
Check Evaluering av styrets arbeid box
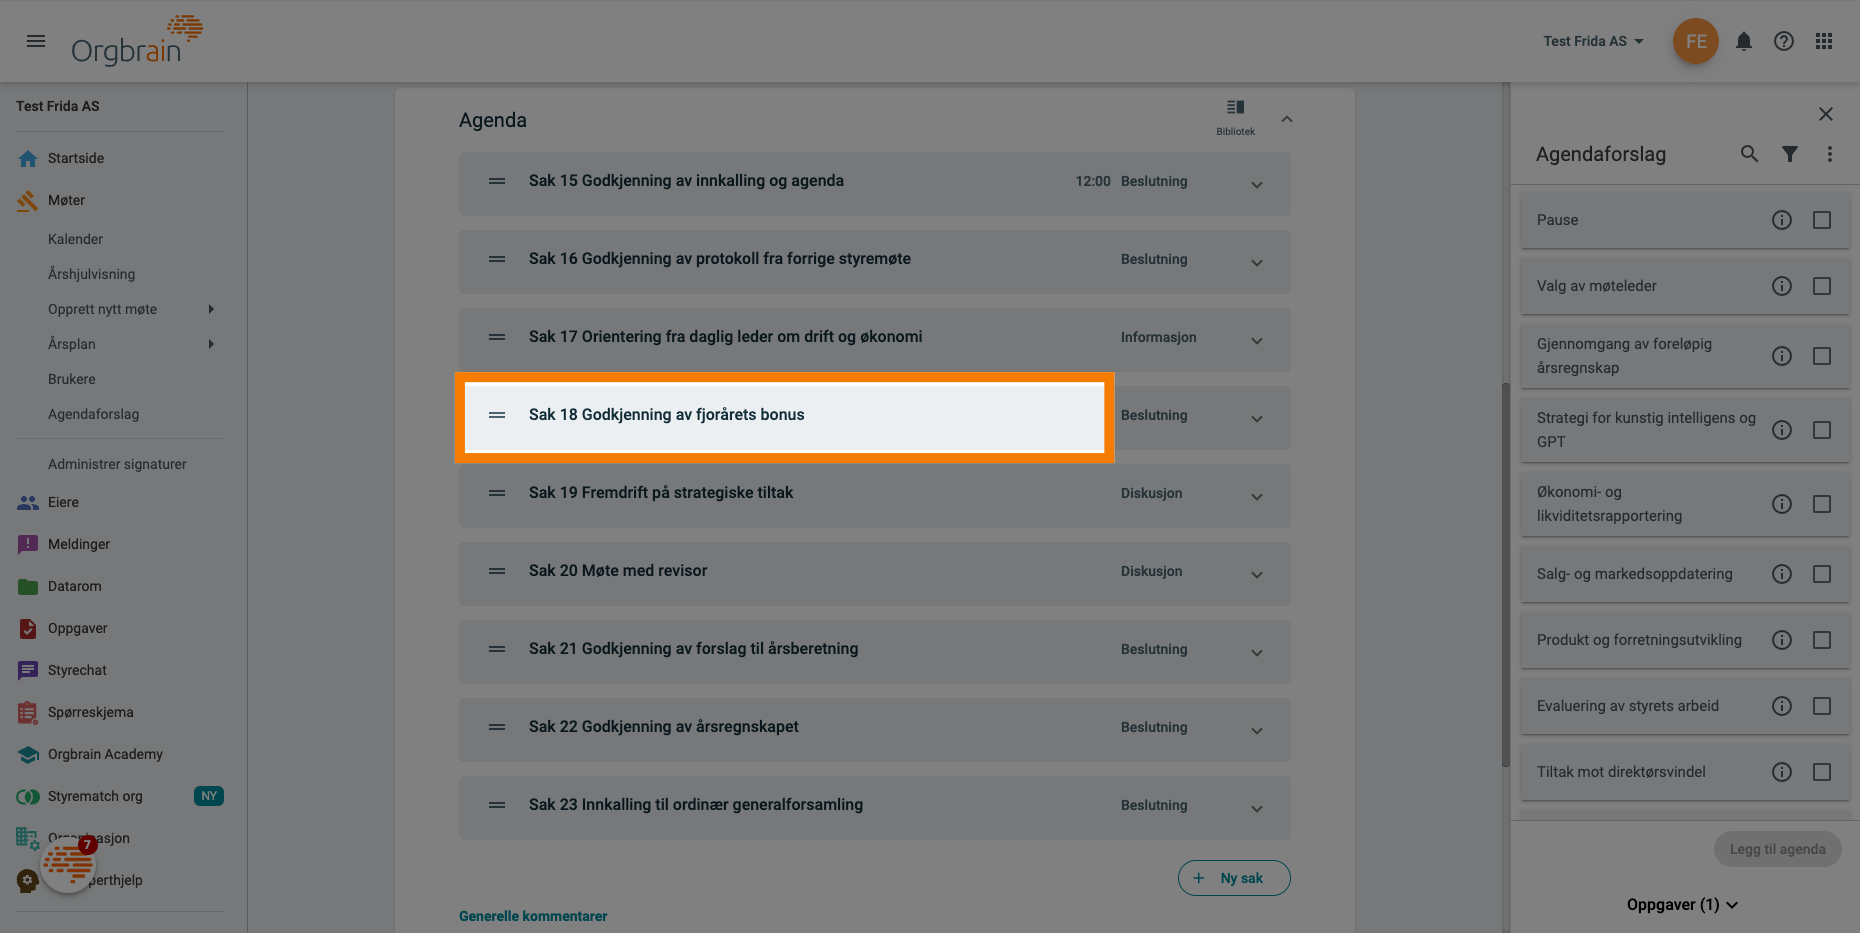(x=1822, y=706)
